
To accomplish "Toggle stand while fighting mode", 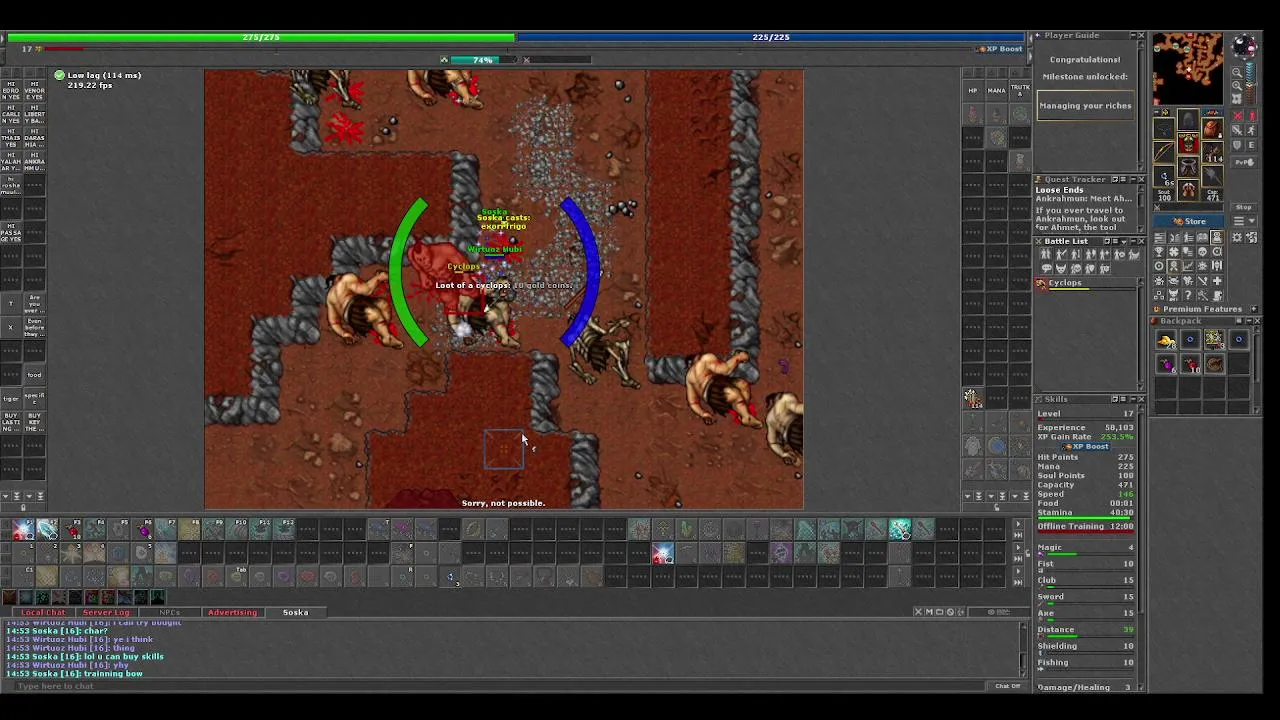I will 1251,116.
